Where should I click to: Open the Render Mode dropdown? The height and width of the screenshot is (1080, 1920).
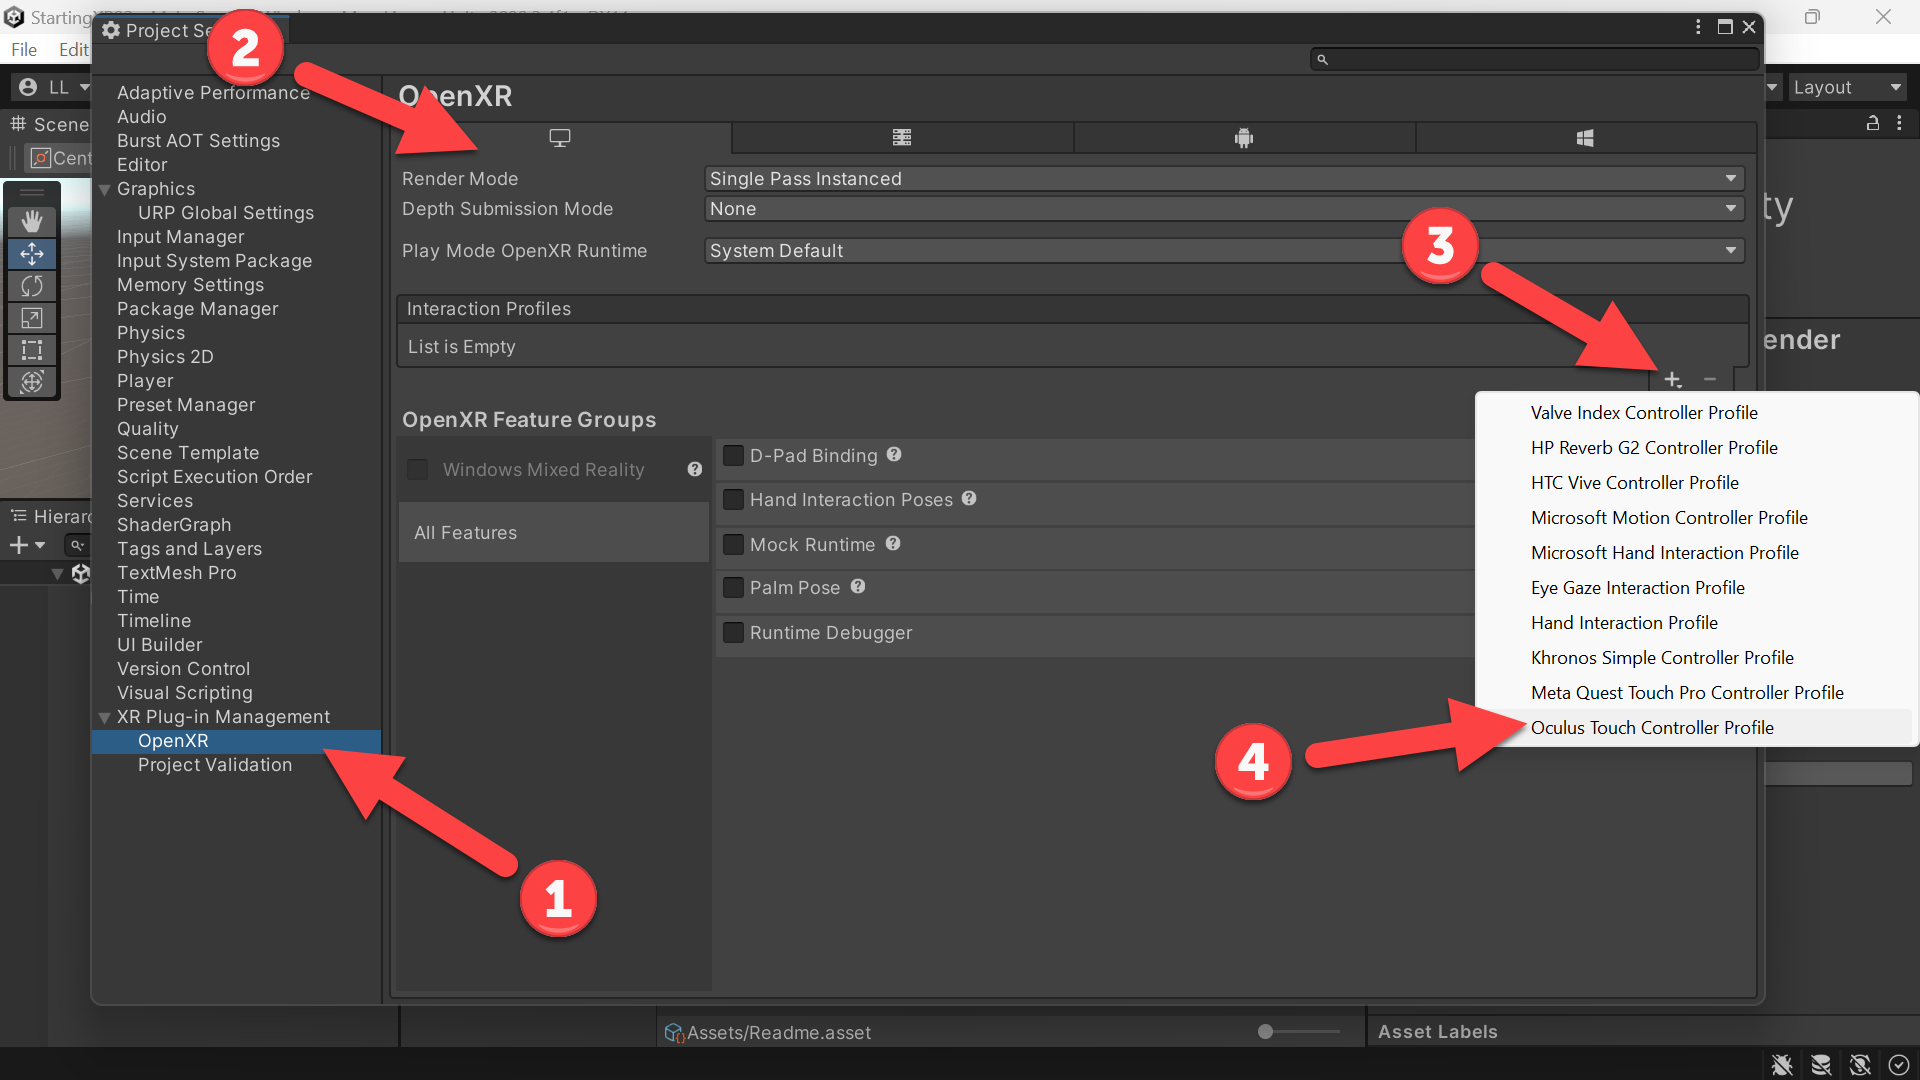pyautogui.click(x=1224, y=179)
